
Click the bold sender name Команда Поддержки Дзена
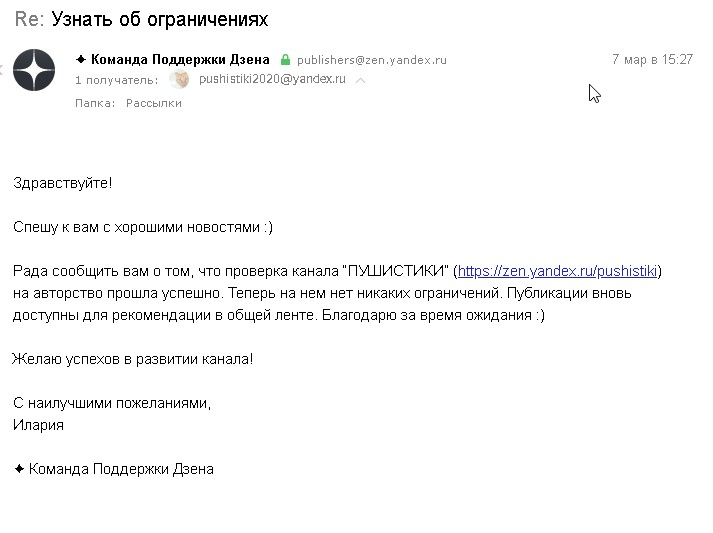180,59
